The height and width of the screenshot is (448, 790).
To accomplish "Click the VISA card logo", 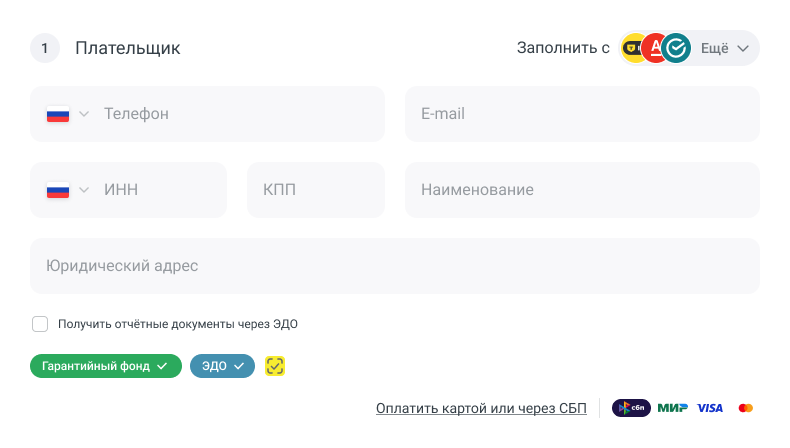I will (x=710, y=408).
